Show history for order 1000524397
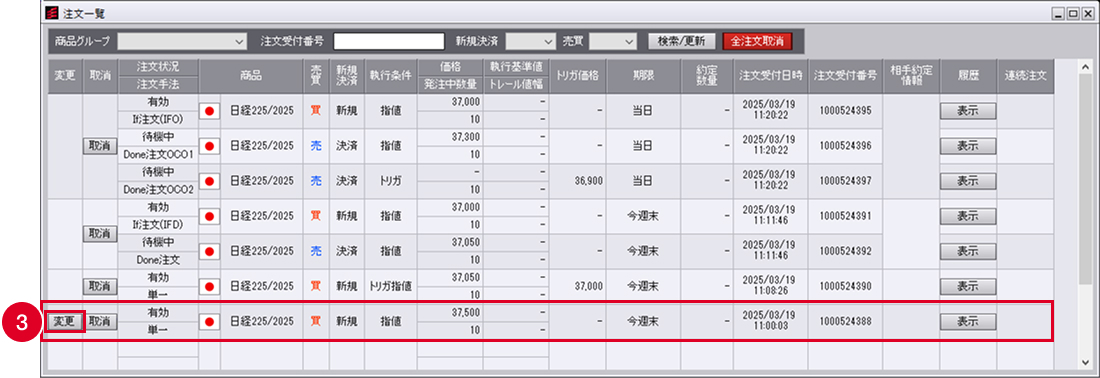Screen dimensions: 1100x378 (x=968, y=181)
